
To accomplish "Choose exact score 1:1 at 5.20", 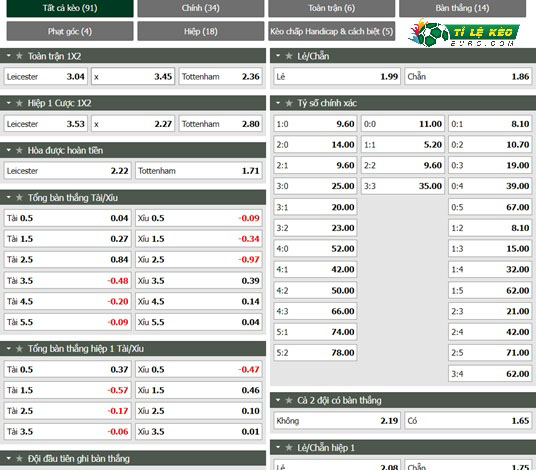I will click(x=403, y=145).
